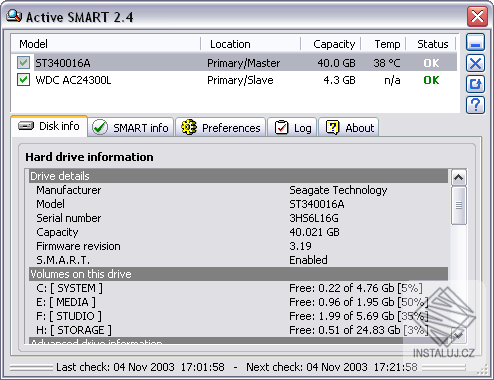Screen dimensions: 494x380
Task: Click the Next check time in status bar
Action: click(x=332, y=367)
